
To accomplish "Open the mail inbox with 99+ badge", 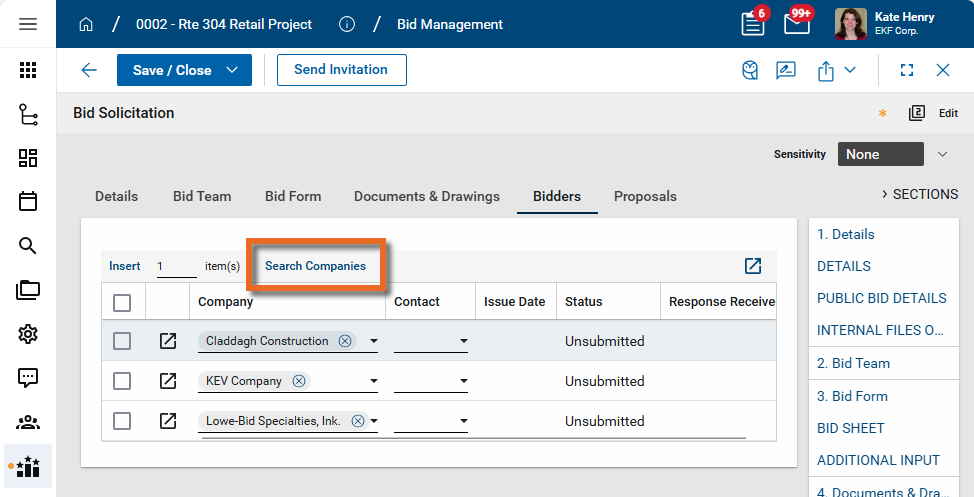I will (x=797, y=23).
